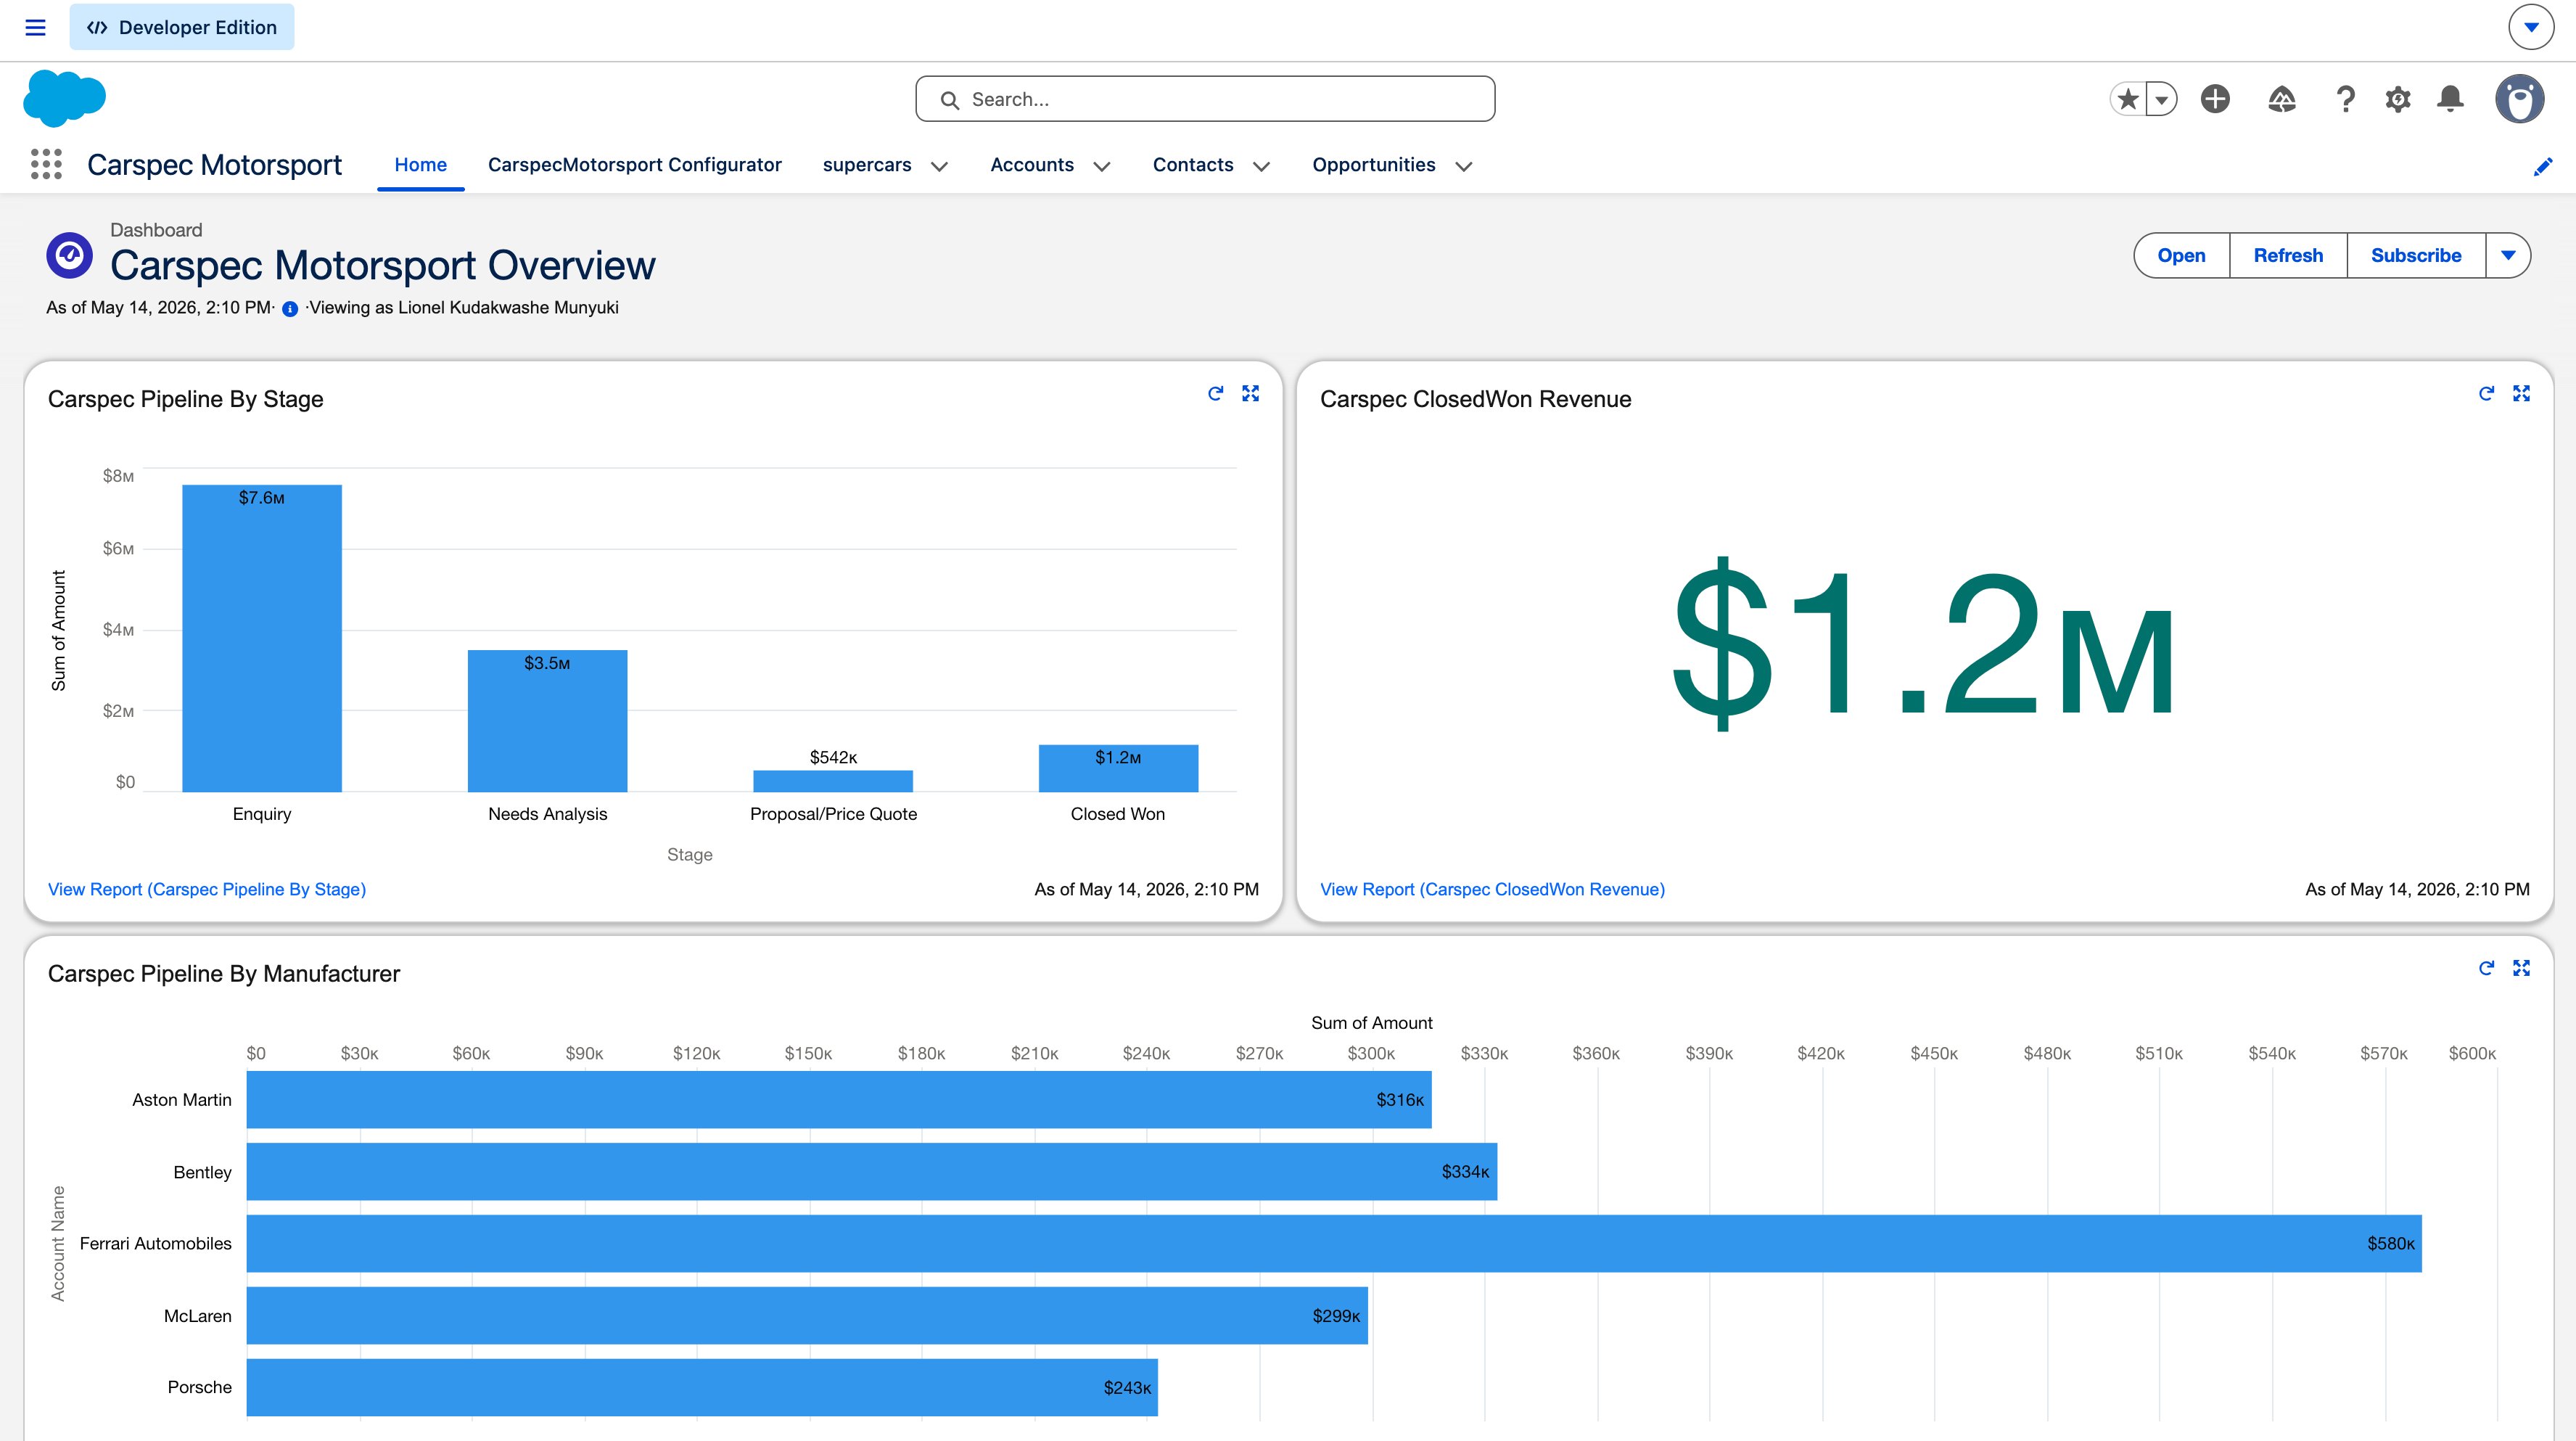Click the Aston Martin $316k bar
Viewport: 2576px width, 1441px height.
click(x=839, y=1100)
